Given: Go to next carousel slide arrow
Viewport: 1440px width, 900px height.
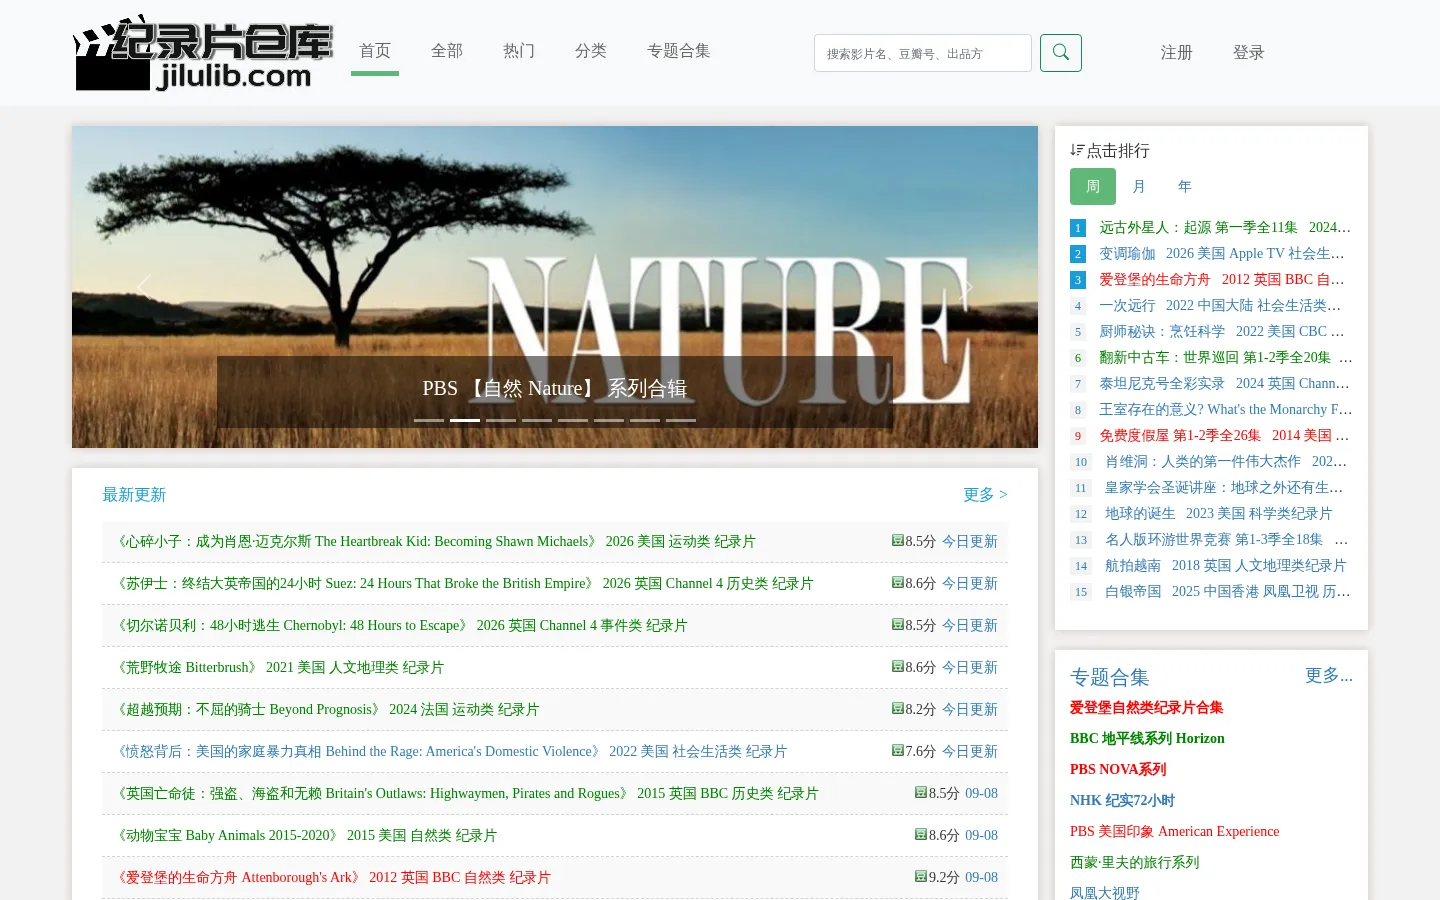Looking at the screenshot, I should 966,287.
